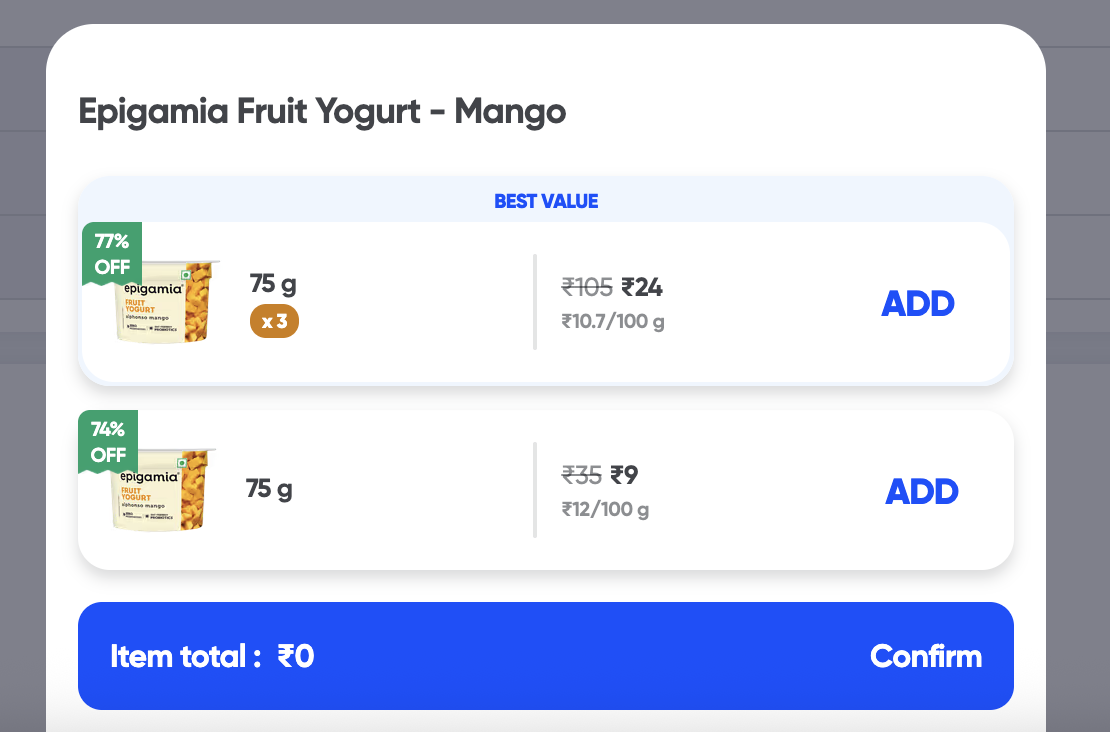Click the ₹10.7/100 g unit price
Image resolution: width=1110 pixels, height=732 pixels.
(x=613, y=322)
